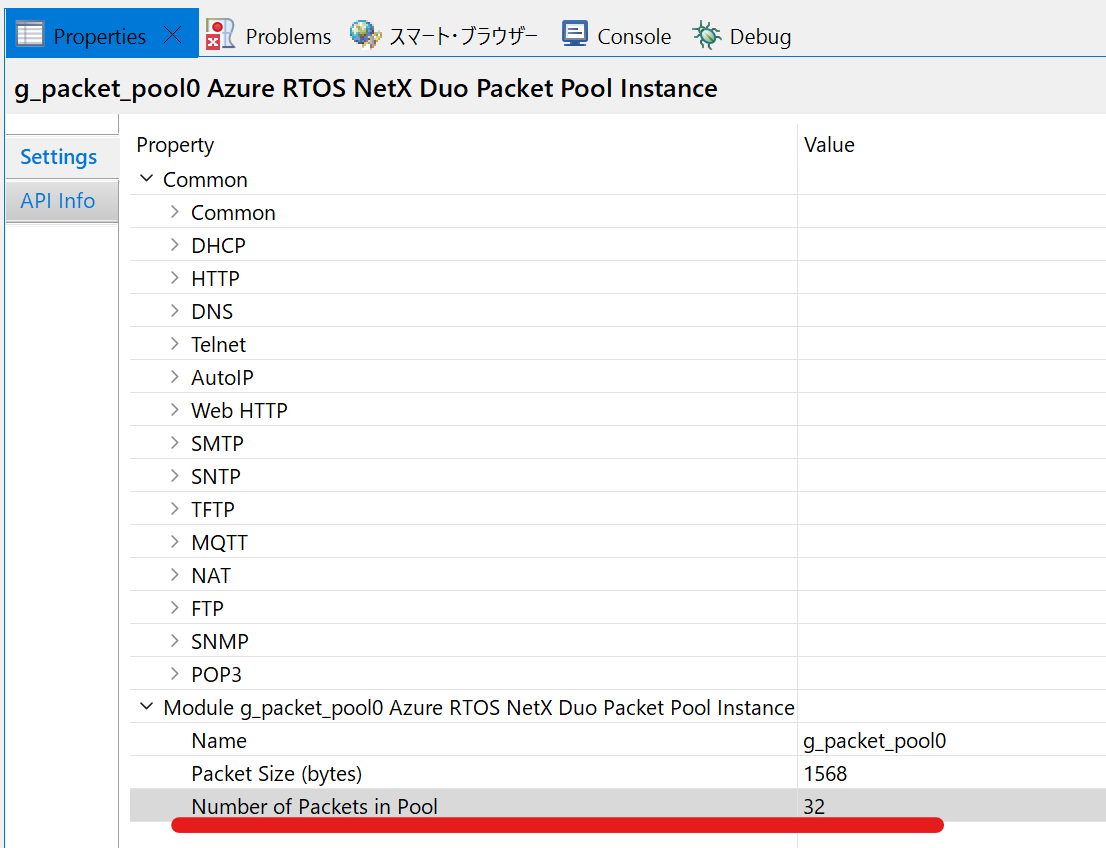This screenshot has height=848, width=1106.
Task: Collapse the Module g_packet_pool0 group
Action: (x=147, y=706)
